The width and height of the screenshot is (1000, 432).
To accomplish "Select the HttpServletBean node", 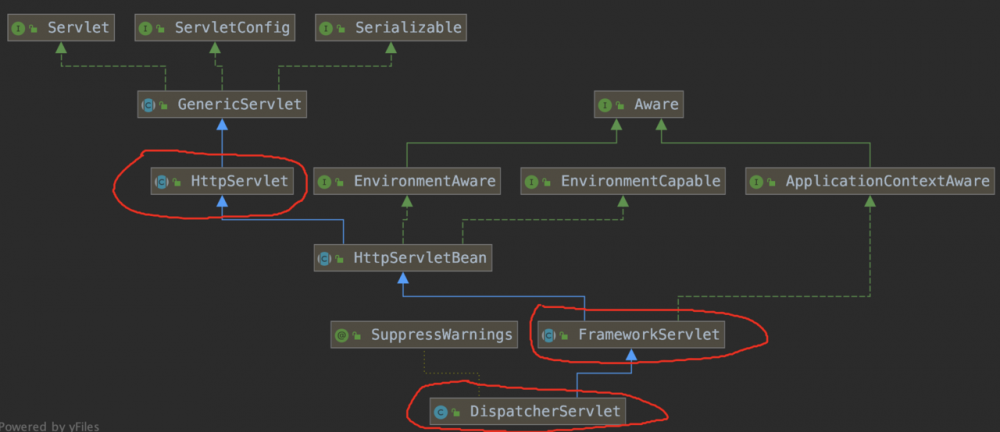I will 403,258.
